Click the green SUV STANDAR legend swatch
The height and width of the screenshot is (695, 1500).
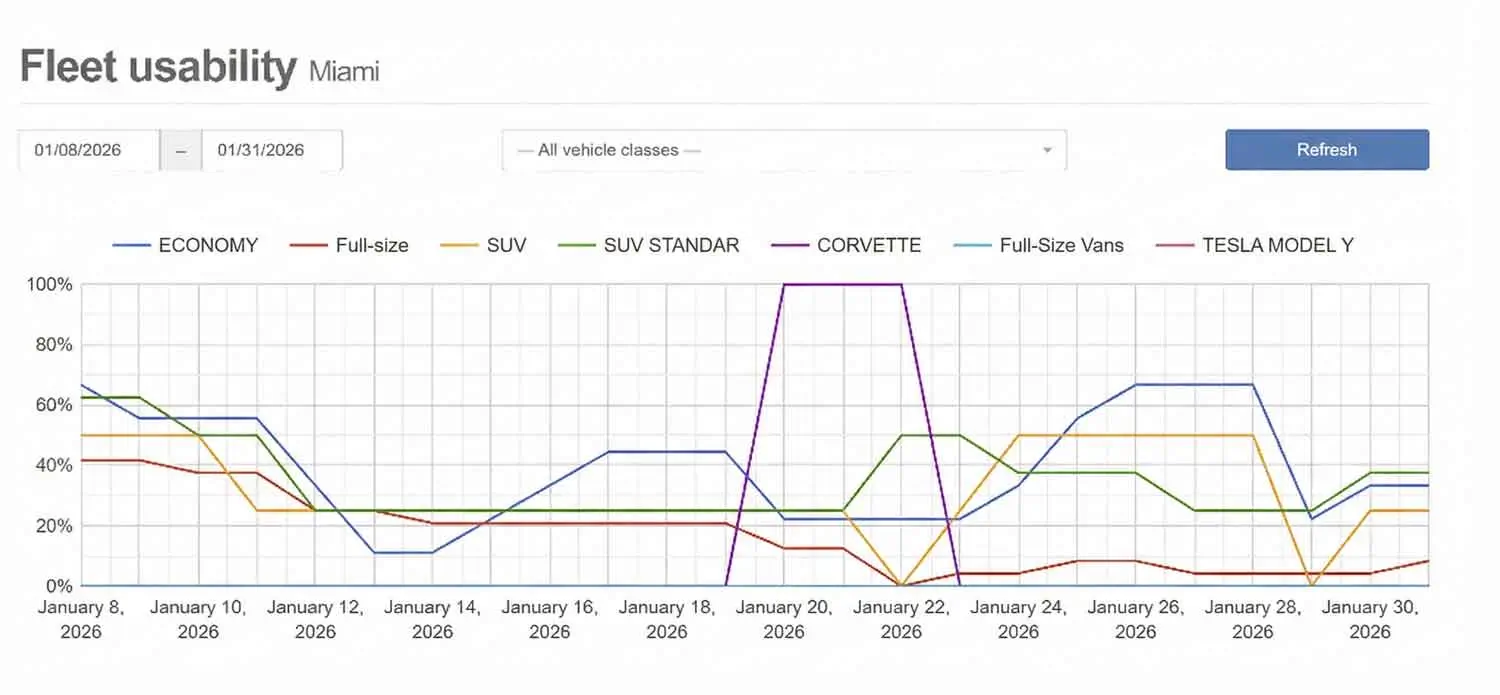pos(576,245)
